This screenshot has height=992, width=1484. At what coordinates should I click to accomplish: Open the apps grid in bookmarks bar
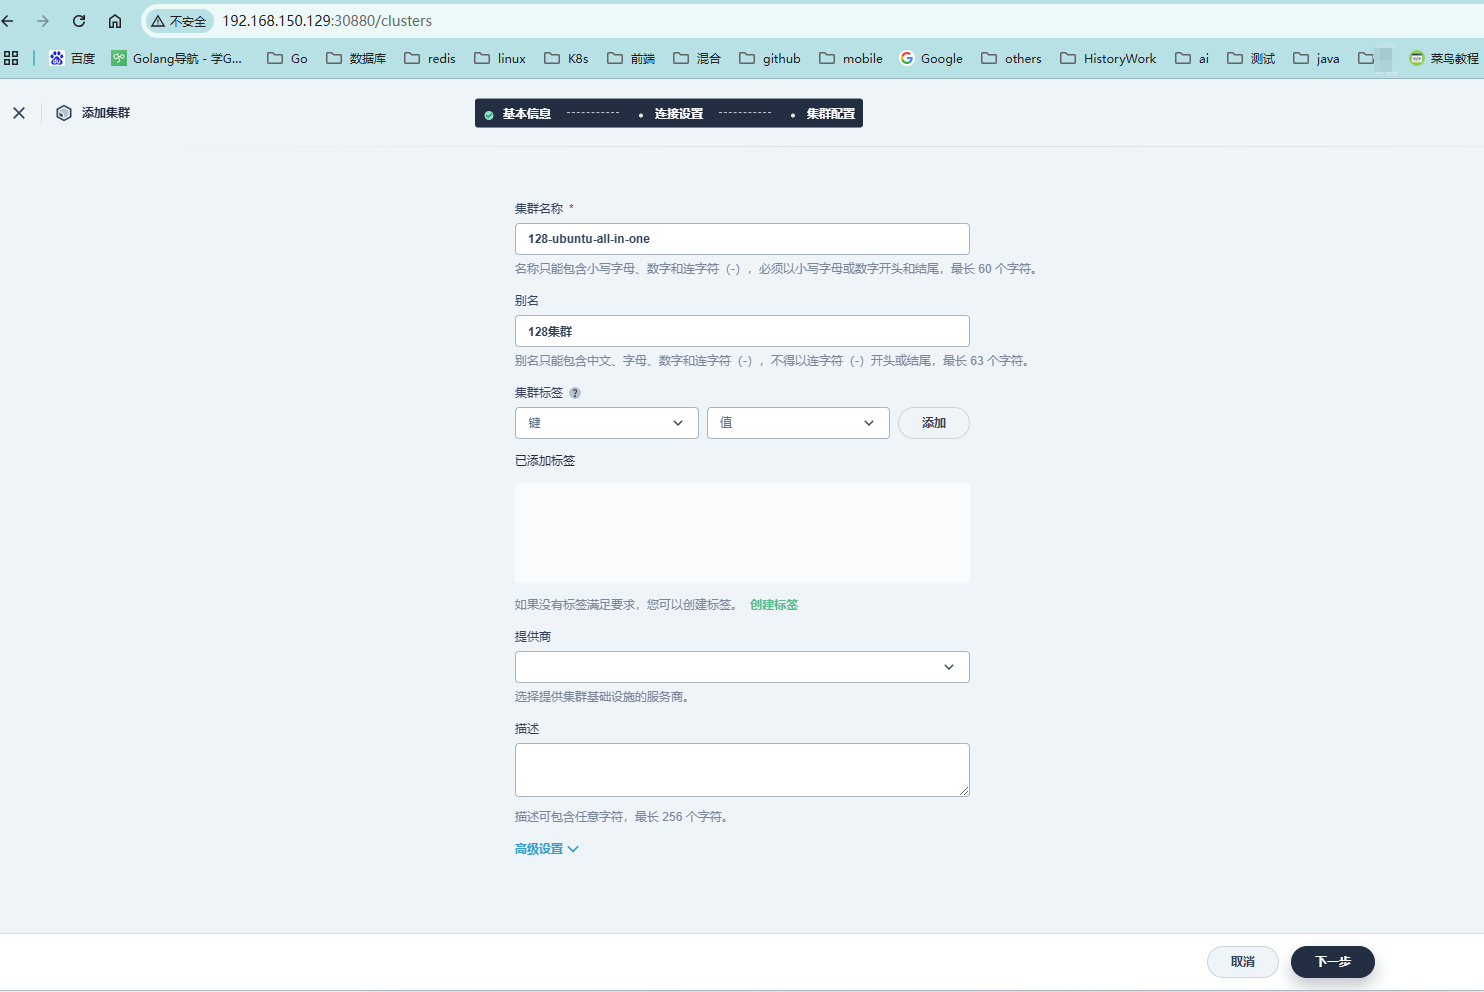11,58
